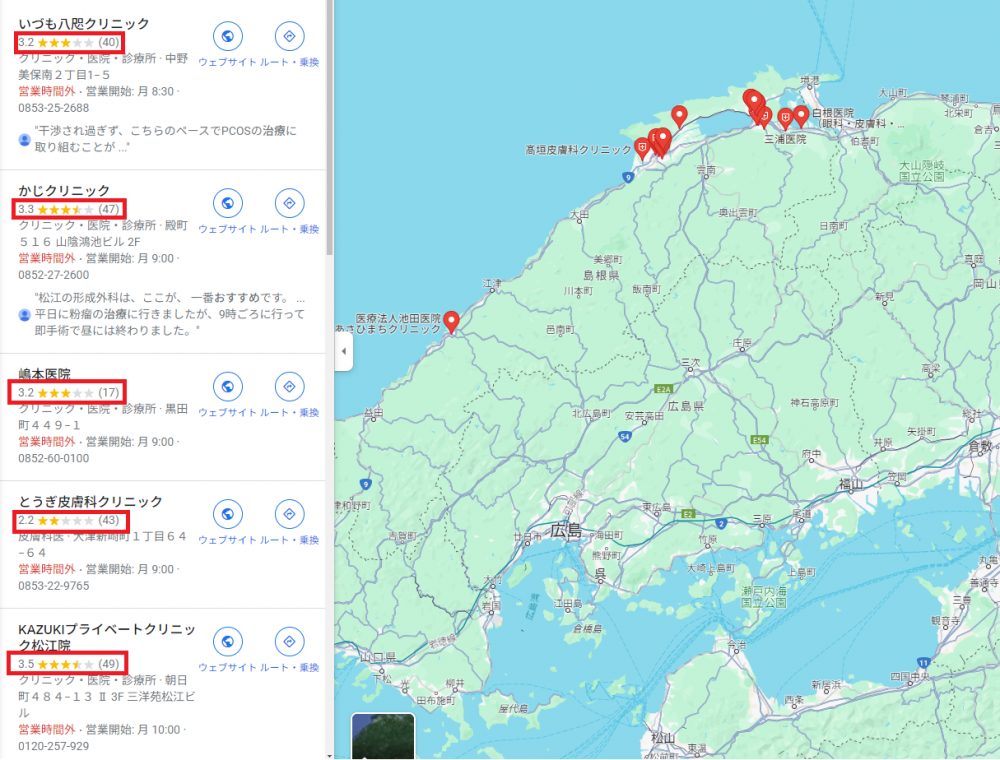The width and height of the screenshot is (1000, 760).
Task: Click route 54 highway shield marker
Action: [x=625, y=437]
